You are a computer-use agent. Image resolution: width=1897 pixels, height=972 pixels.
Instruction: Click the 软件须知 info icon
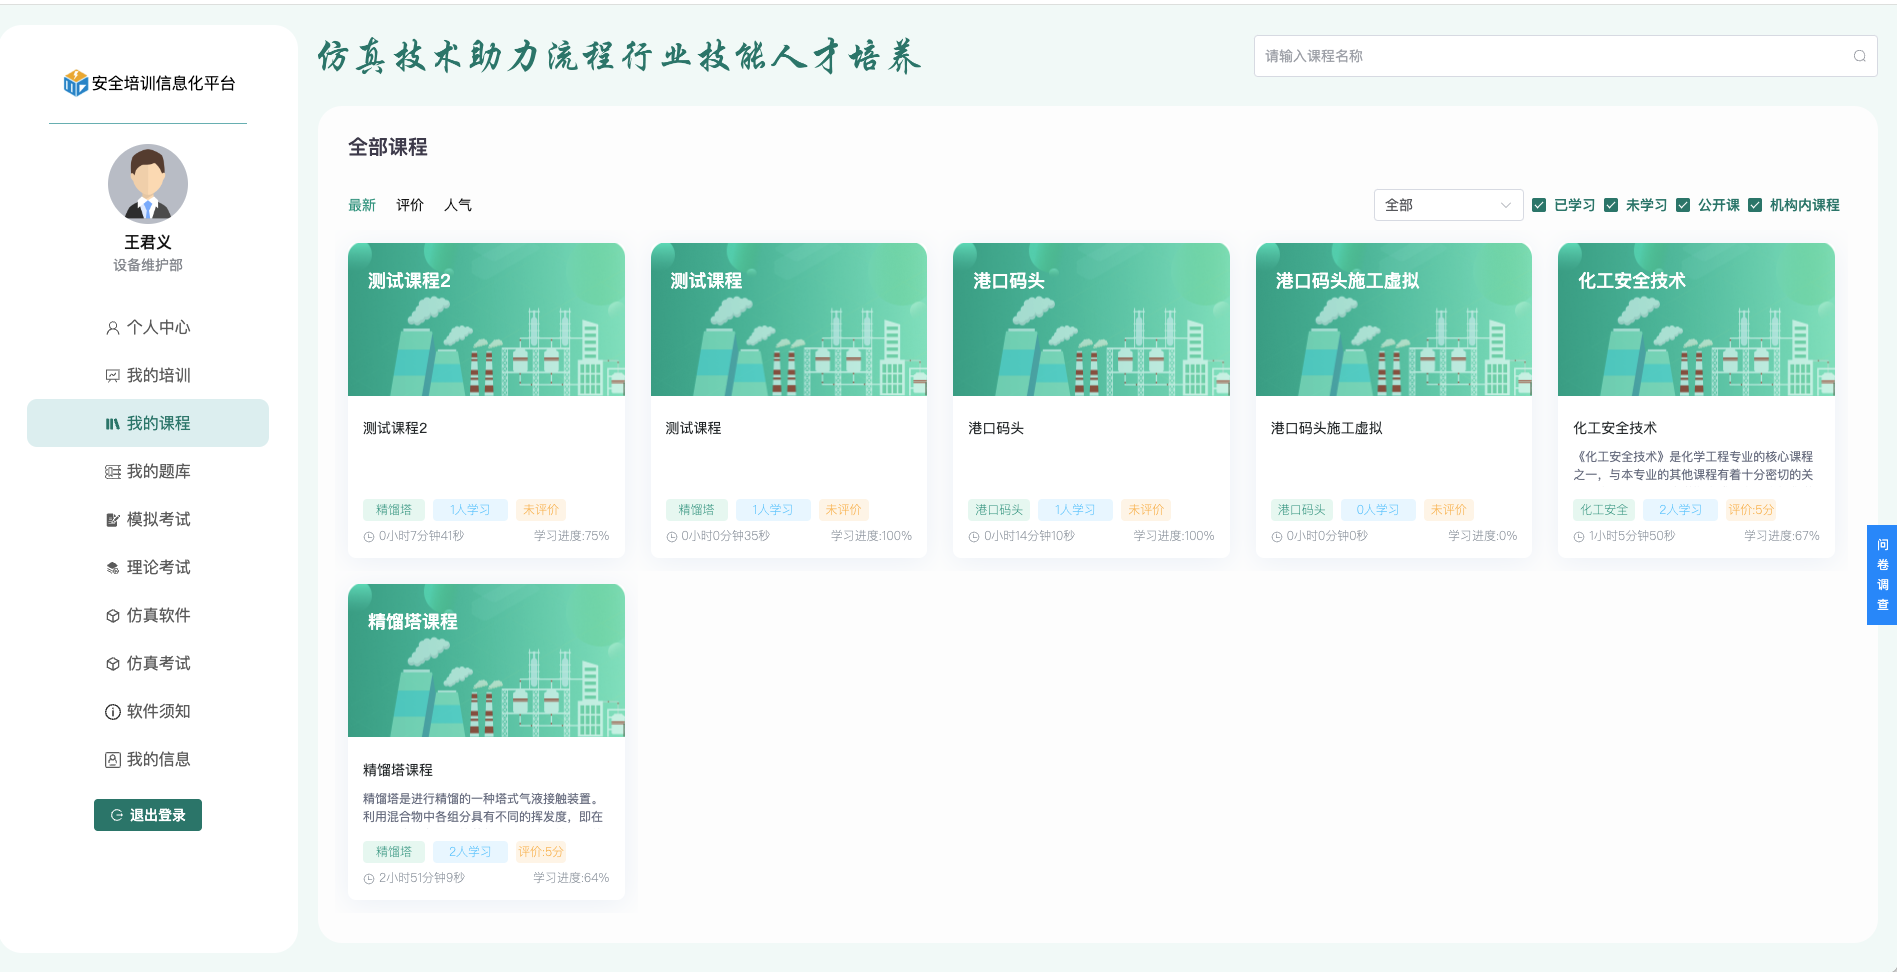point(113,712)
